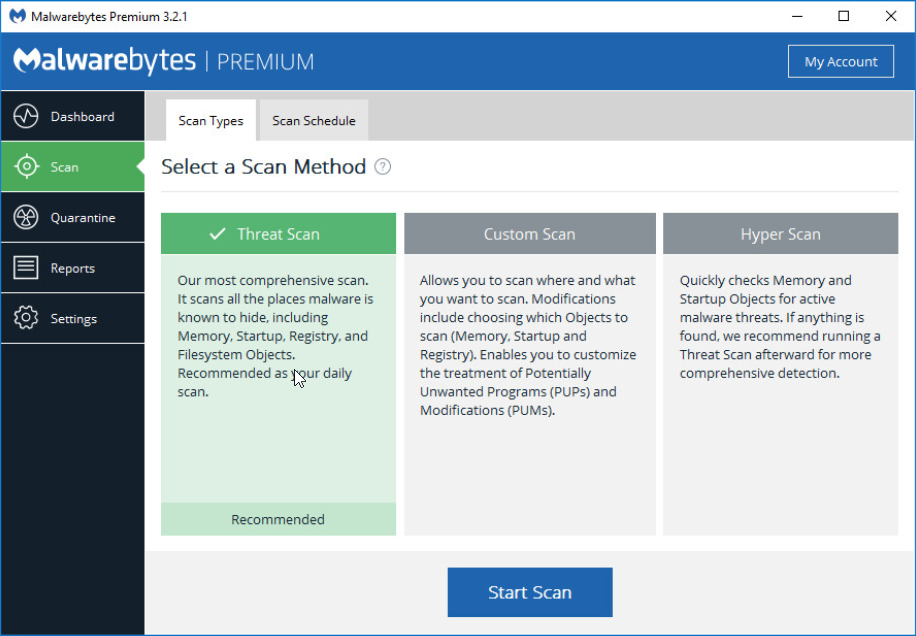Open Quarantine via radiation icon
Screen dimensions: 916x636
pos(26,217)
